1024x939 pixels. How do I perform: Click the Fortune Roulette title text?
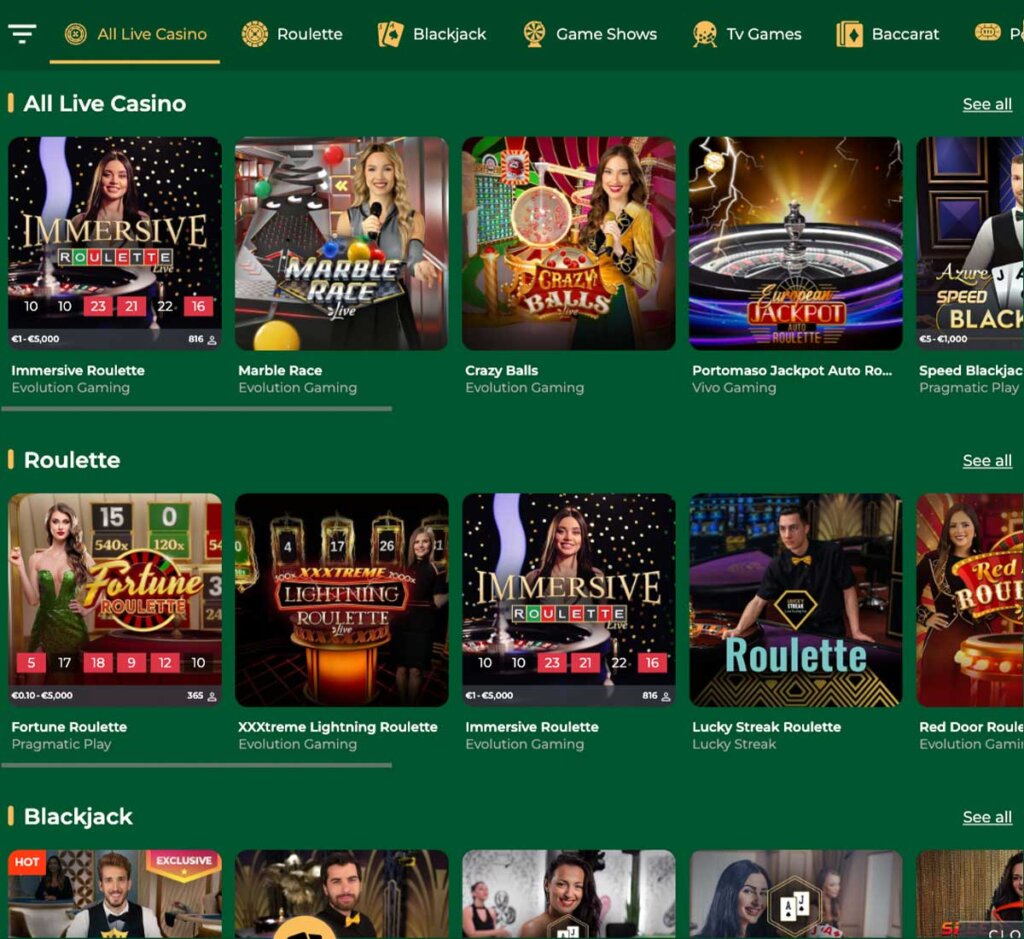69,727
